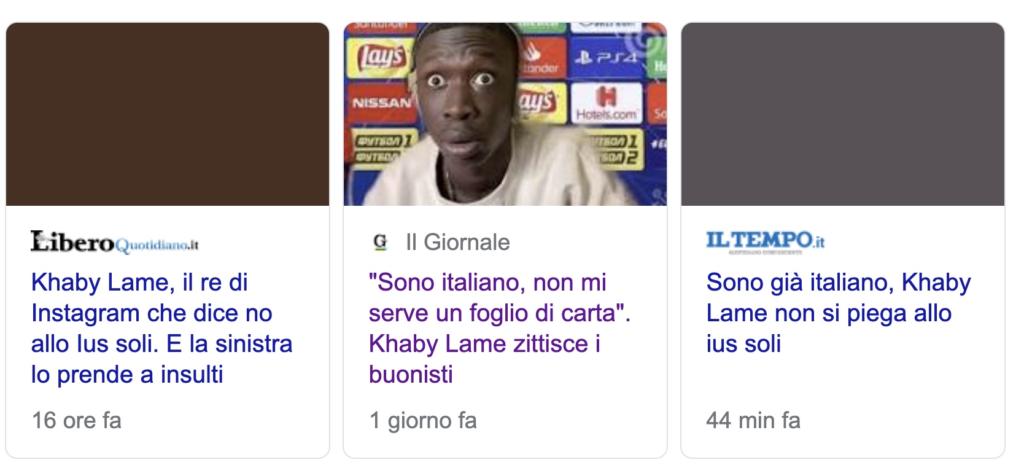Click the "1 giorno fa" timestamp
The image size is (1024, 473).
423,421
